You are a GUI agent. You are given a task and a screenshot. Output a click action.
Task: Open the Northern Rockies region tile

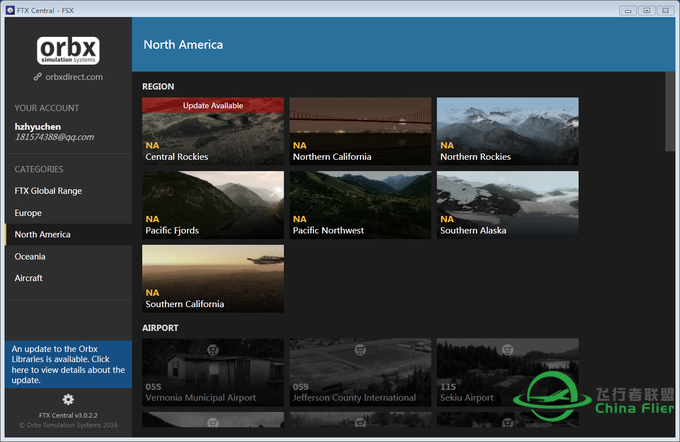click(508, 131)
